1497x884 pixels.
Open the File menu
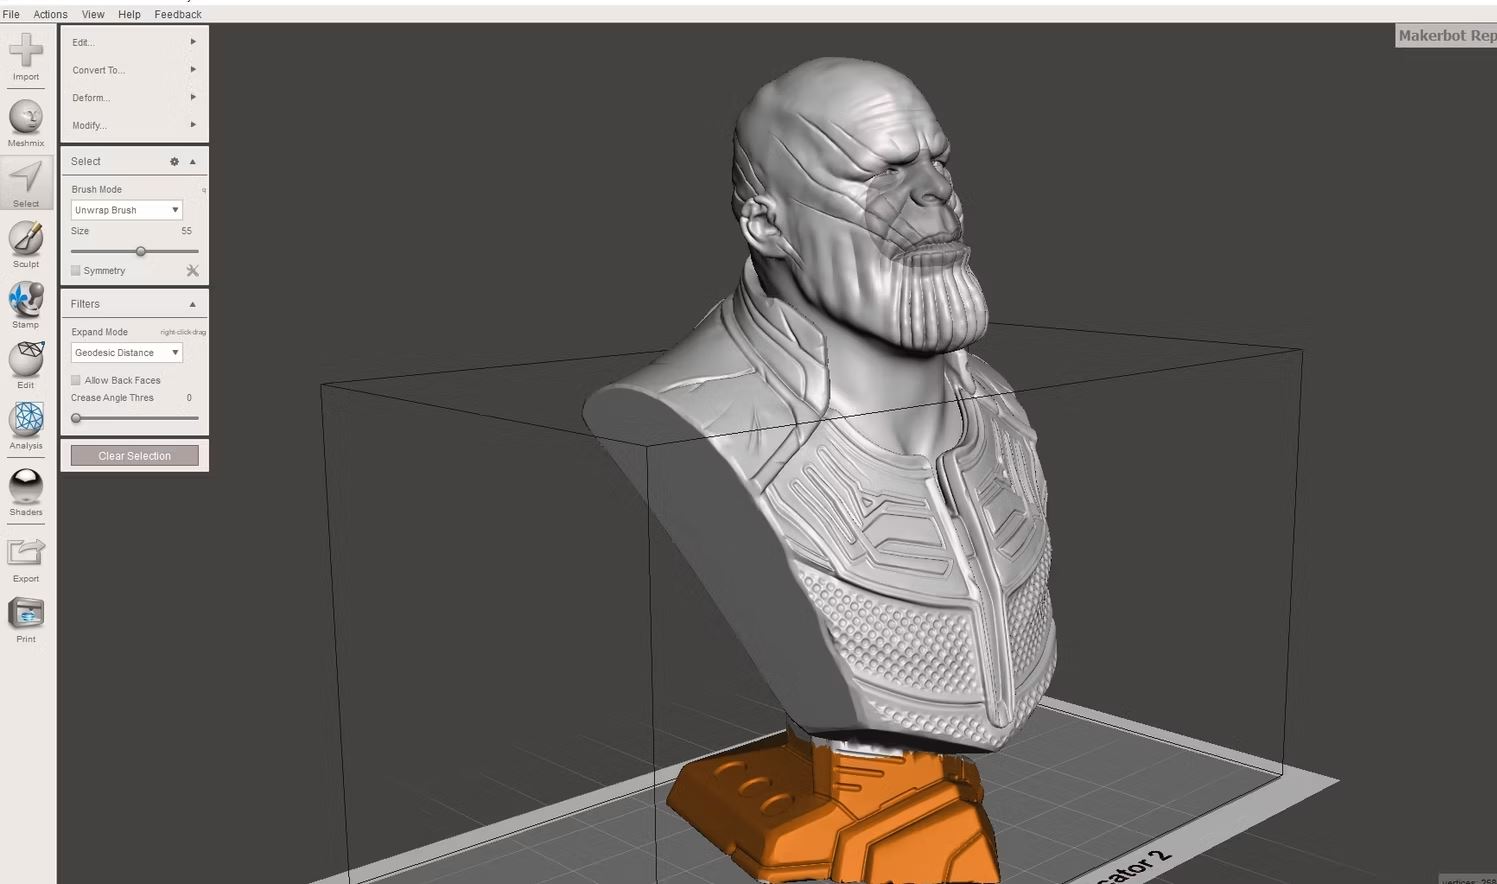[11, 14]
